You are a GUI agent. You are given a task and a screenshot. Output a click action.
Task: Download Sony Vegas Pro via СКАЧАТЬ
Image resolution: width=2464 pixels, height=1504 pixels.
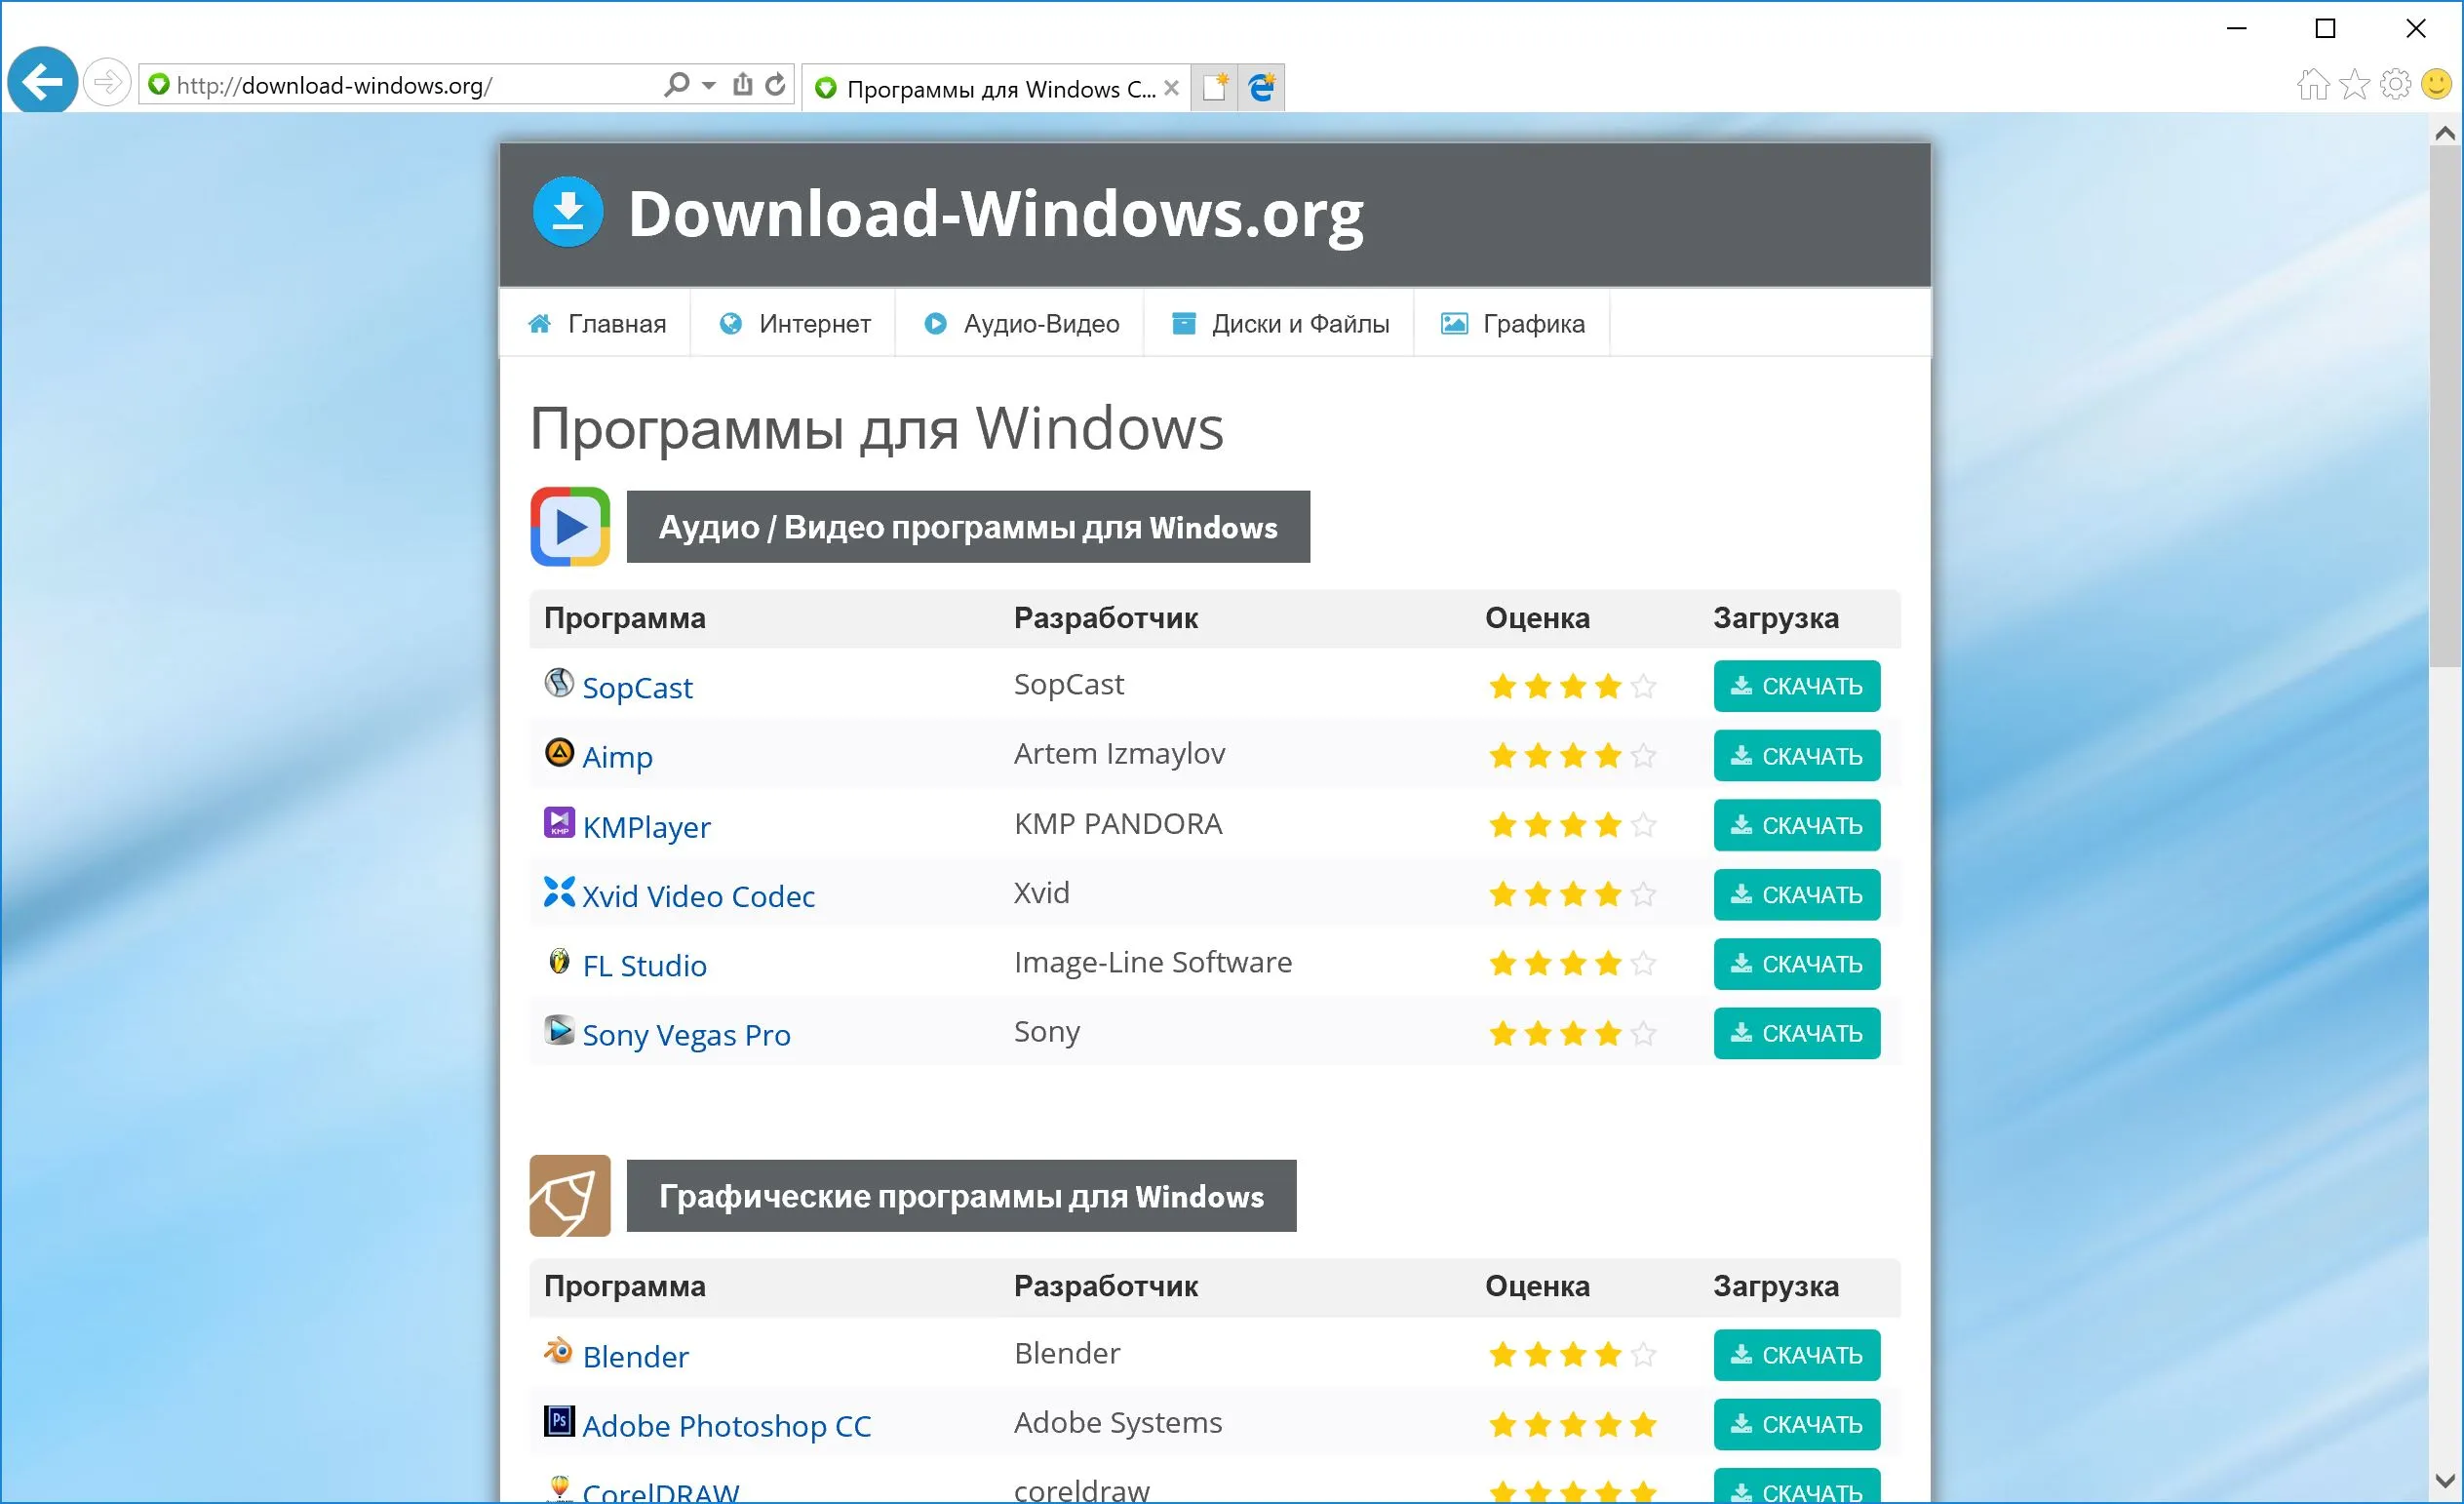coord(1797,1033)
